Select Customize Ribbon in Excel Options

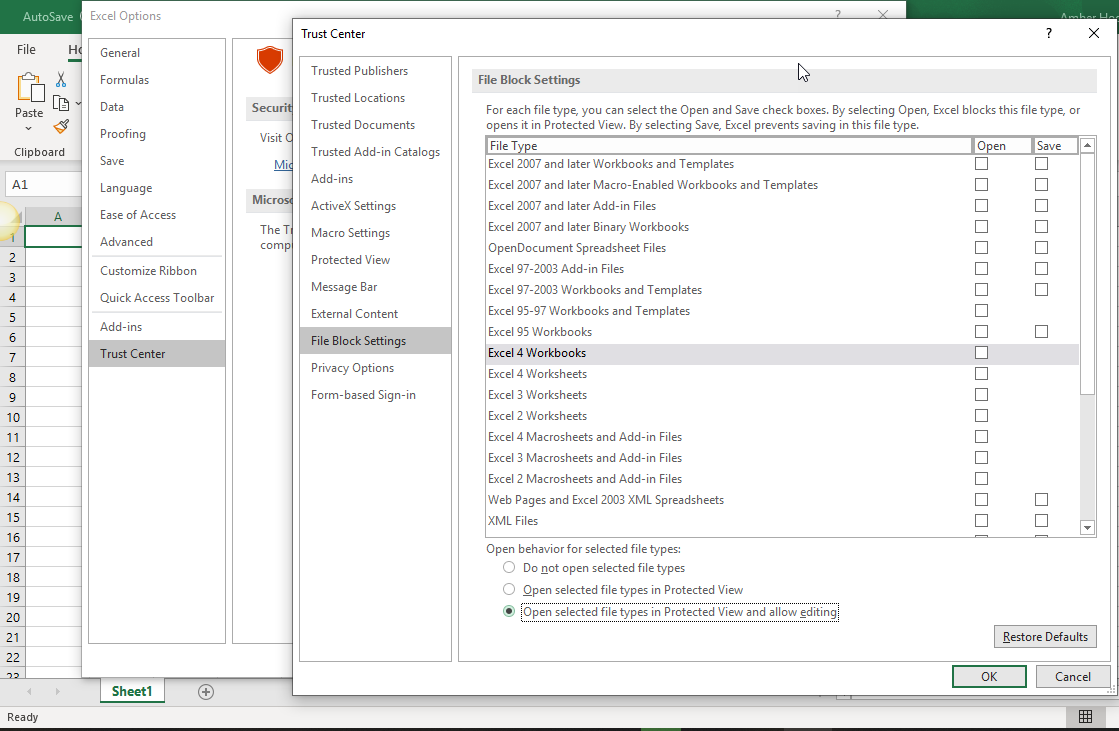pos(157,271)
